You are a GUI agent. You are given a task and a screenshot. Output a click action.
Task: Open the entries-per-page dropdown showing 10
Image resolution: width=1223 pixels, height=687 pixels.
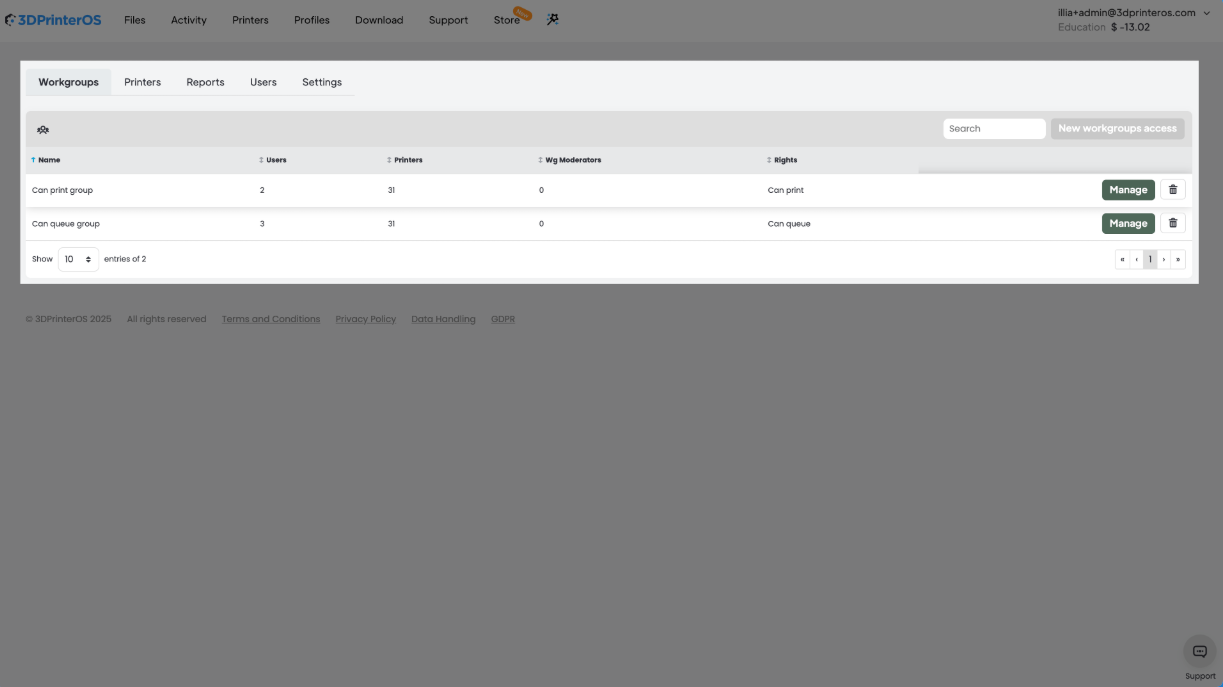tap(78, 259)
